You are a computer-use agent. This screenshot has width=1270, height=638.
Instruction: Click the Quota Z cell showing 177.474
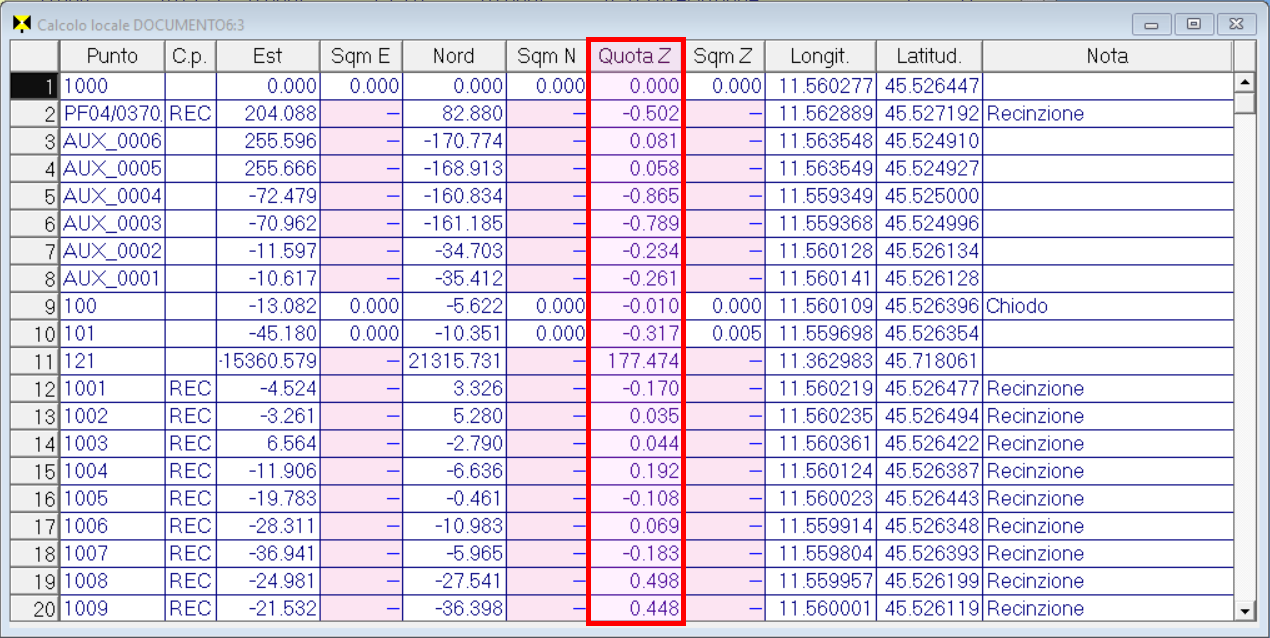click(x=635, y=361)
